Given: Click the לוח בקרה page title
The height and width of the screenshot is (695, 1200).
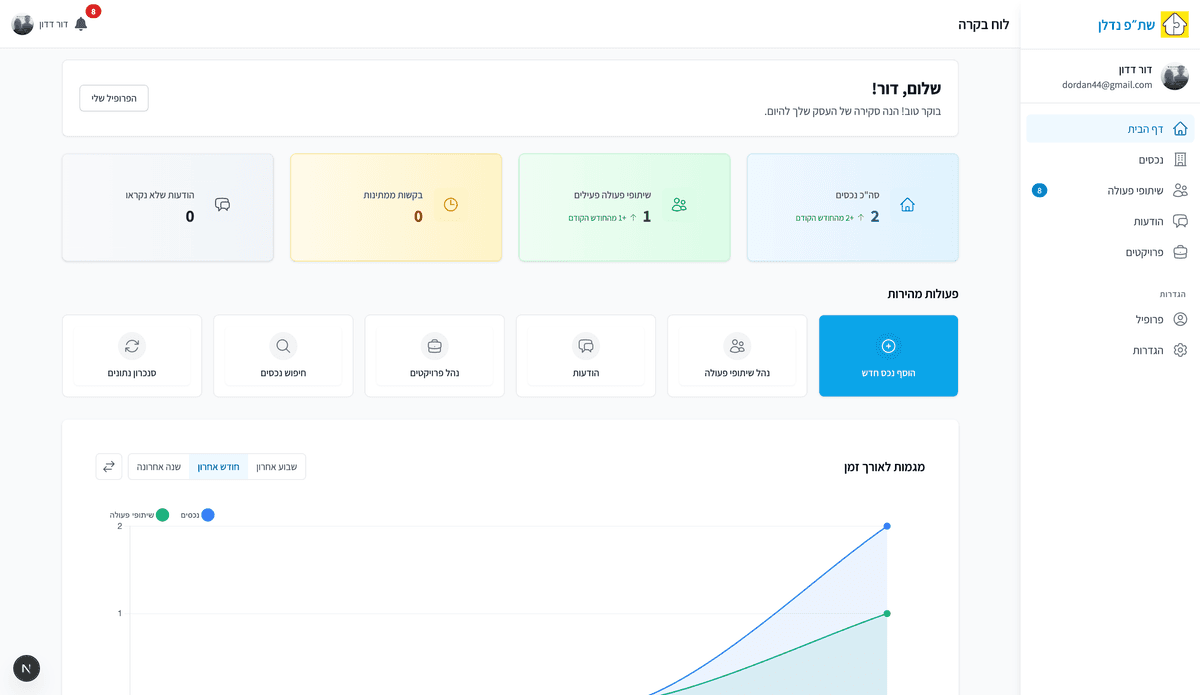Looking at the screenshot, I should 983,24.
